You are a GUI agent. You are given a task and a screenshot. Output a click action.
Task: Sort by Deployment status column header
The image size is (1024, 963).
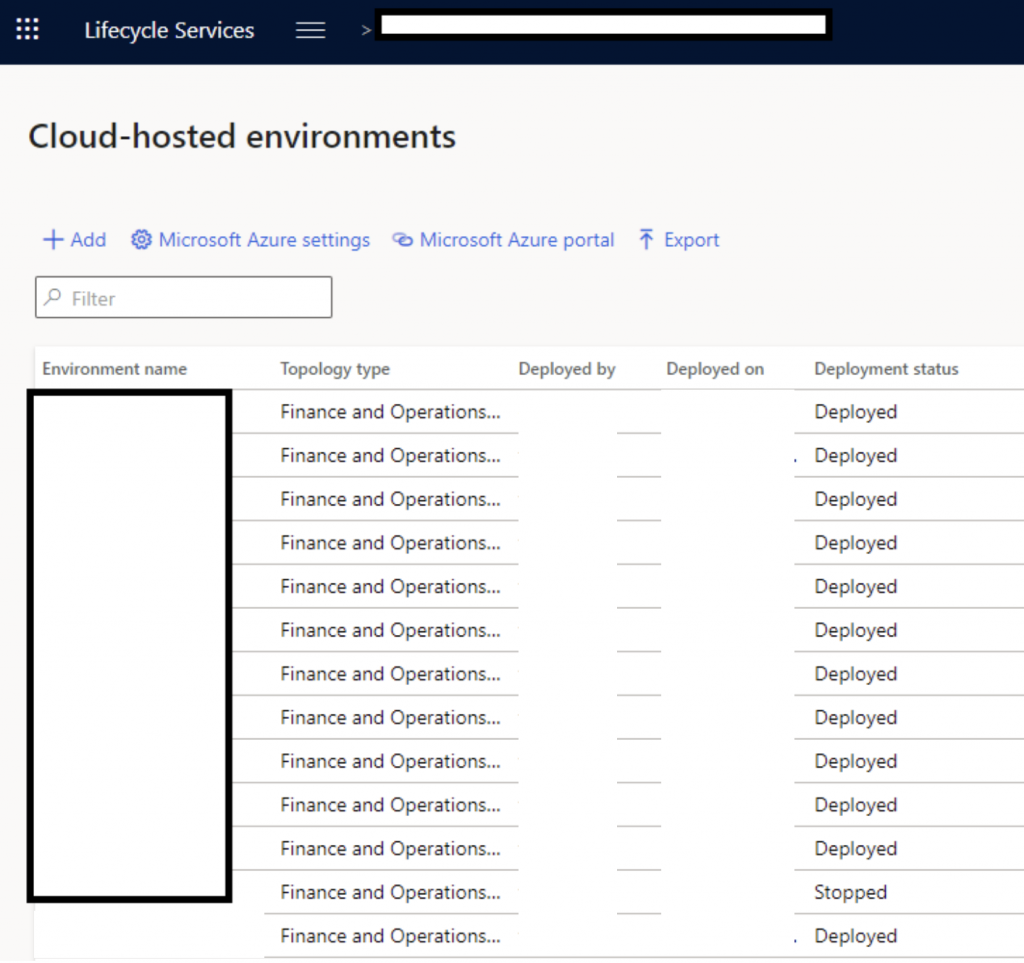[886, 369]
